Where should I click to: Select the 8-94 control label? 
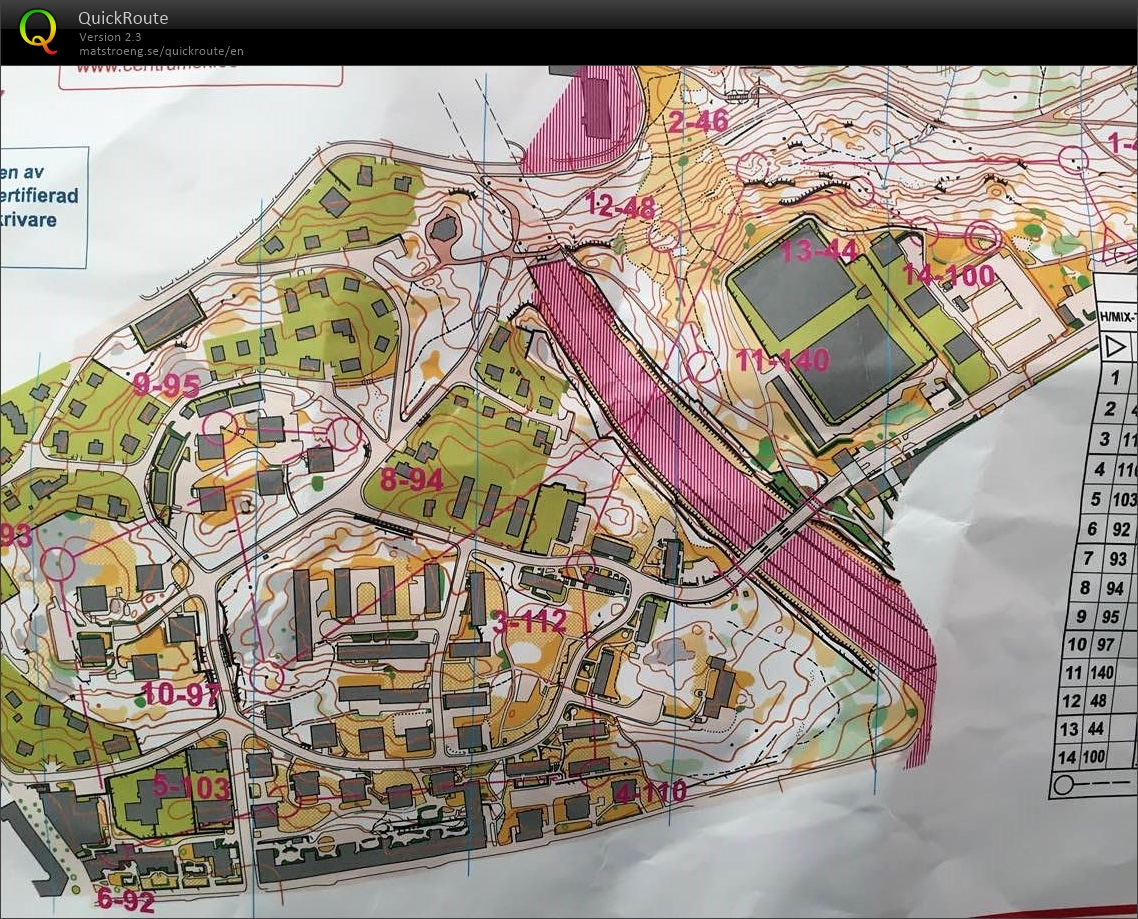coord(412,480)
